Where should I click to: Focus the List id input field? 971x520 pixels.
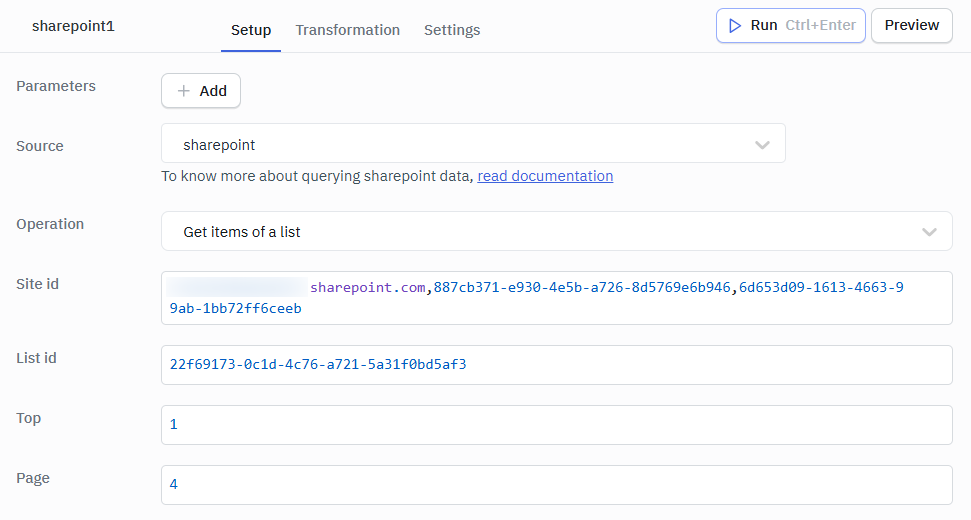557,365
